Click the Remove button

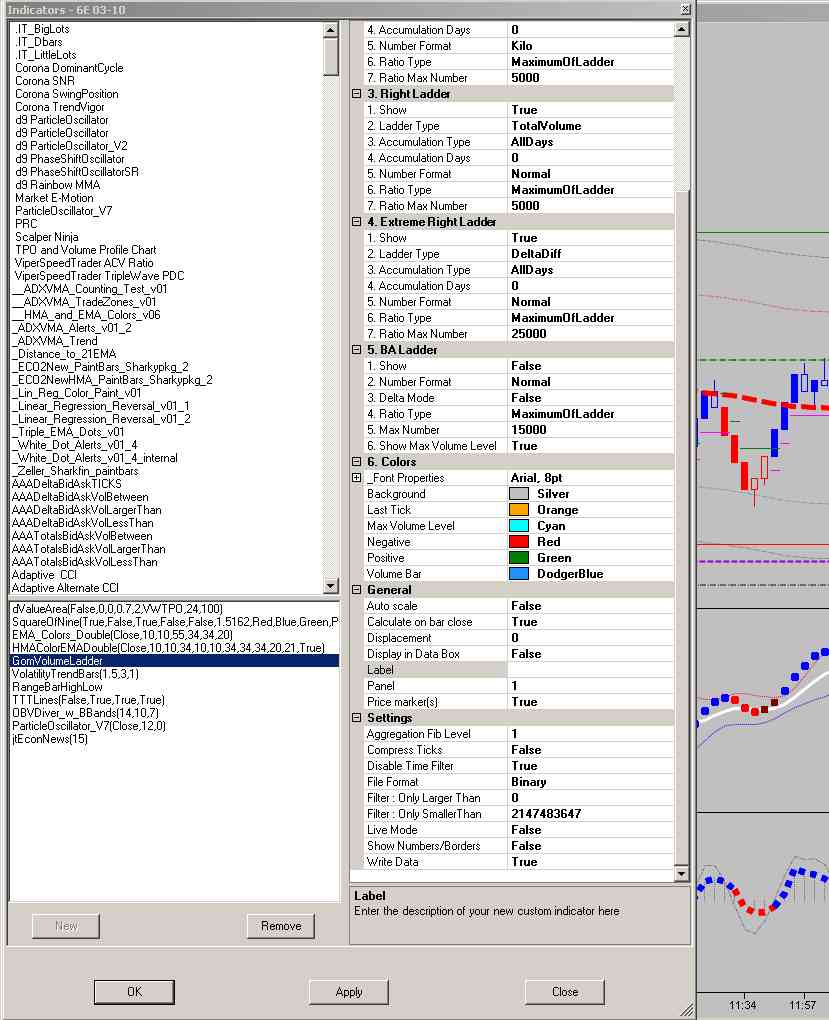281,926
